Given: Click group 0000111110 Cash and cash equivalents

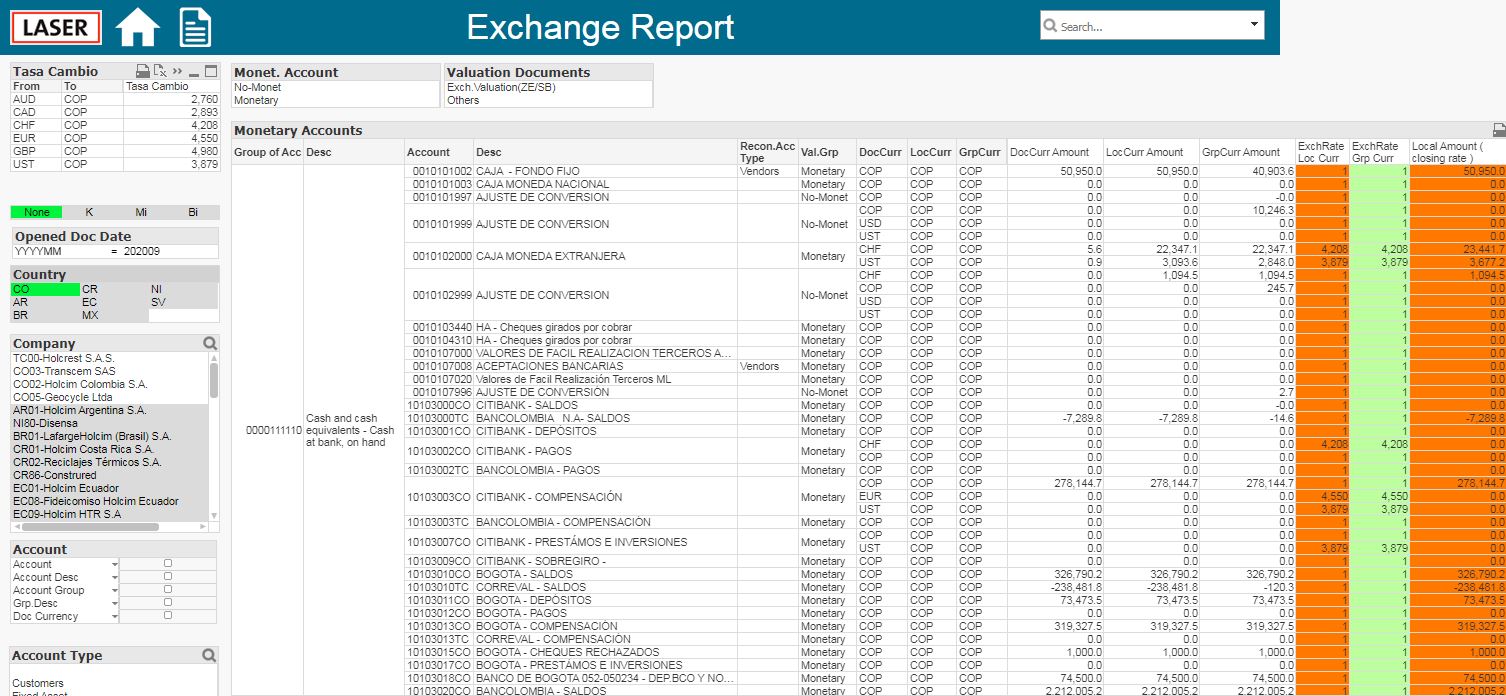Looking at the screenshot, I should pos(318,430).
